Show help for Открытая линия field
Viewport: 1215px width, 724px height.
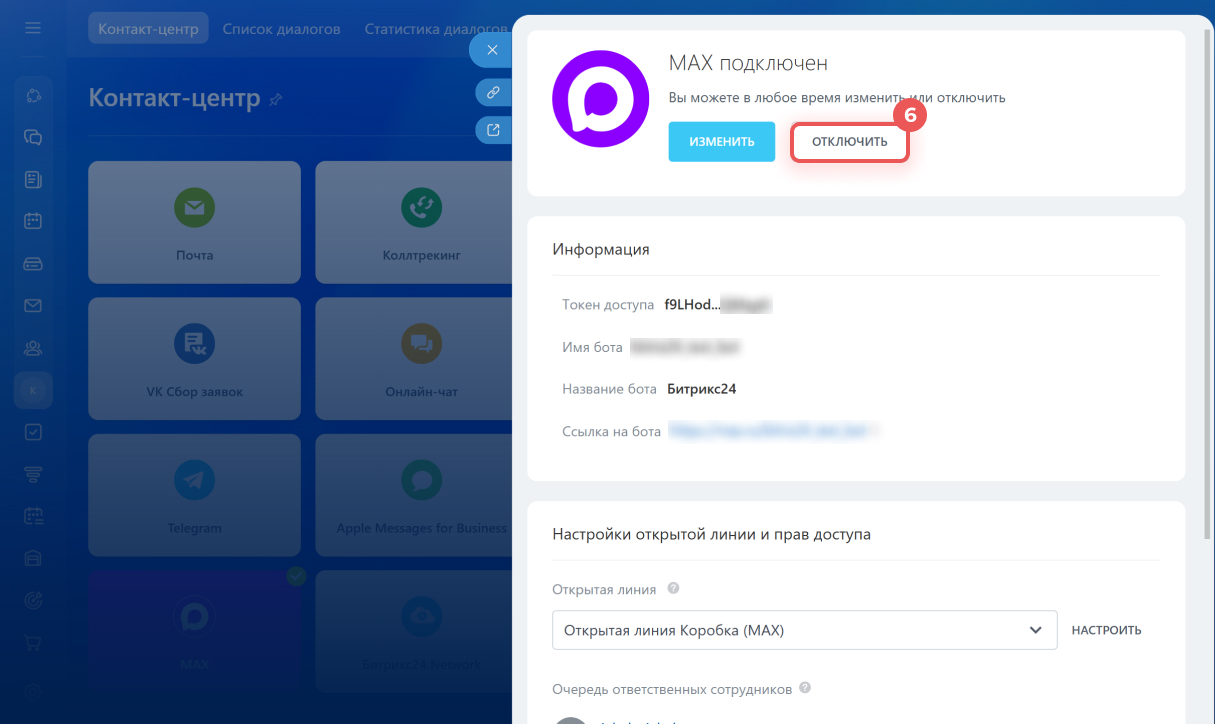673,588
